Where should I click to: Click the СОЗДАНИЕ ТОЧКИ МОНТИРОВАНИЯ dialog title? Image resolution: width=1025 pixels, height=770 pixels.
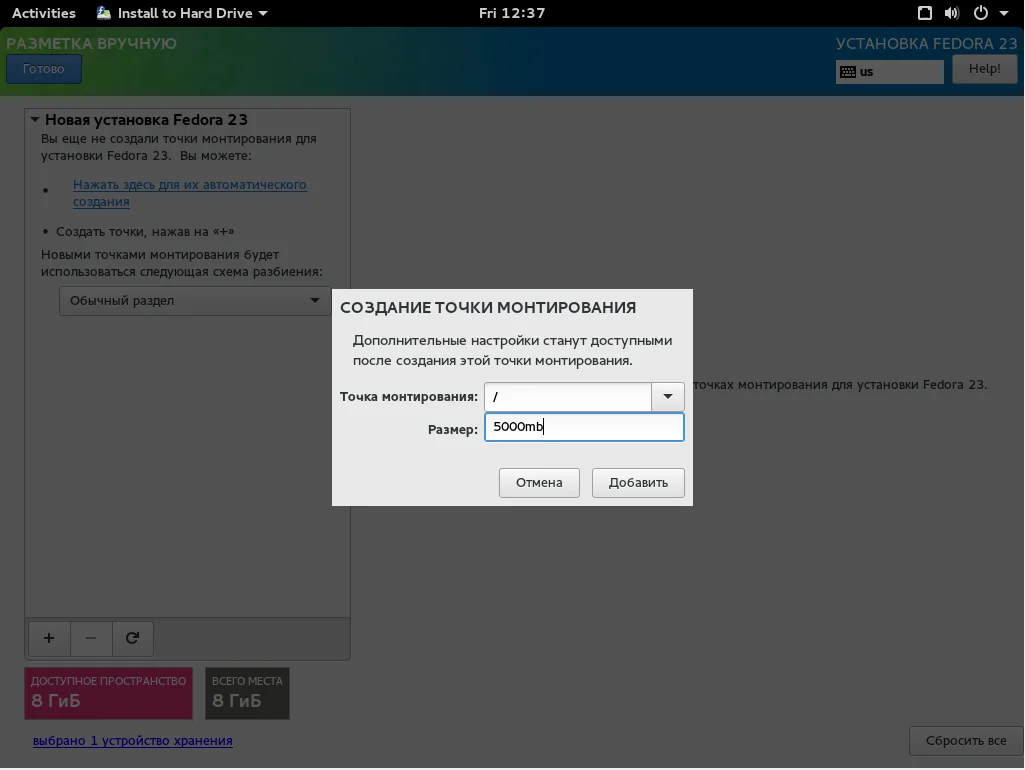[x=488, y=307]
